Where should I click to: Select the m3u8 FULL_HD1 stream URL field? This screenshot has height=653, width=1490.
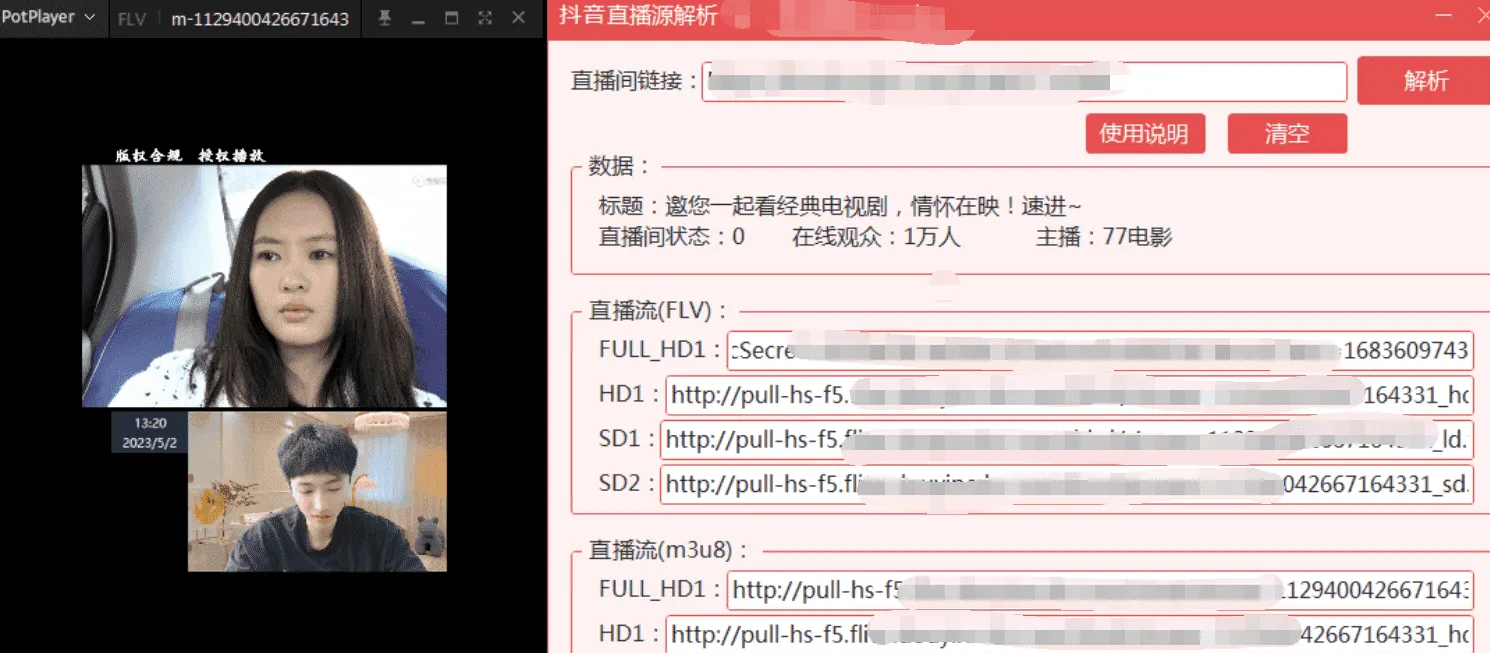1099,590
